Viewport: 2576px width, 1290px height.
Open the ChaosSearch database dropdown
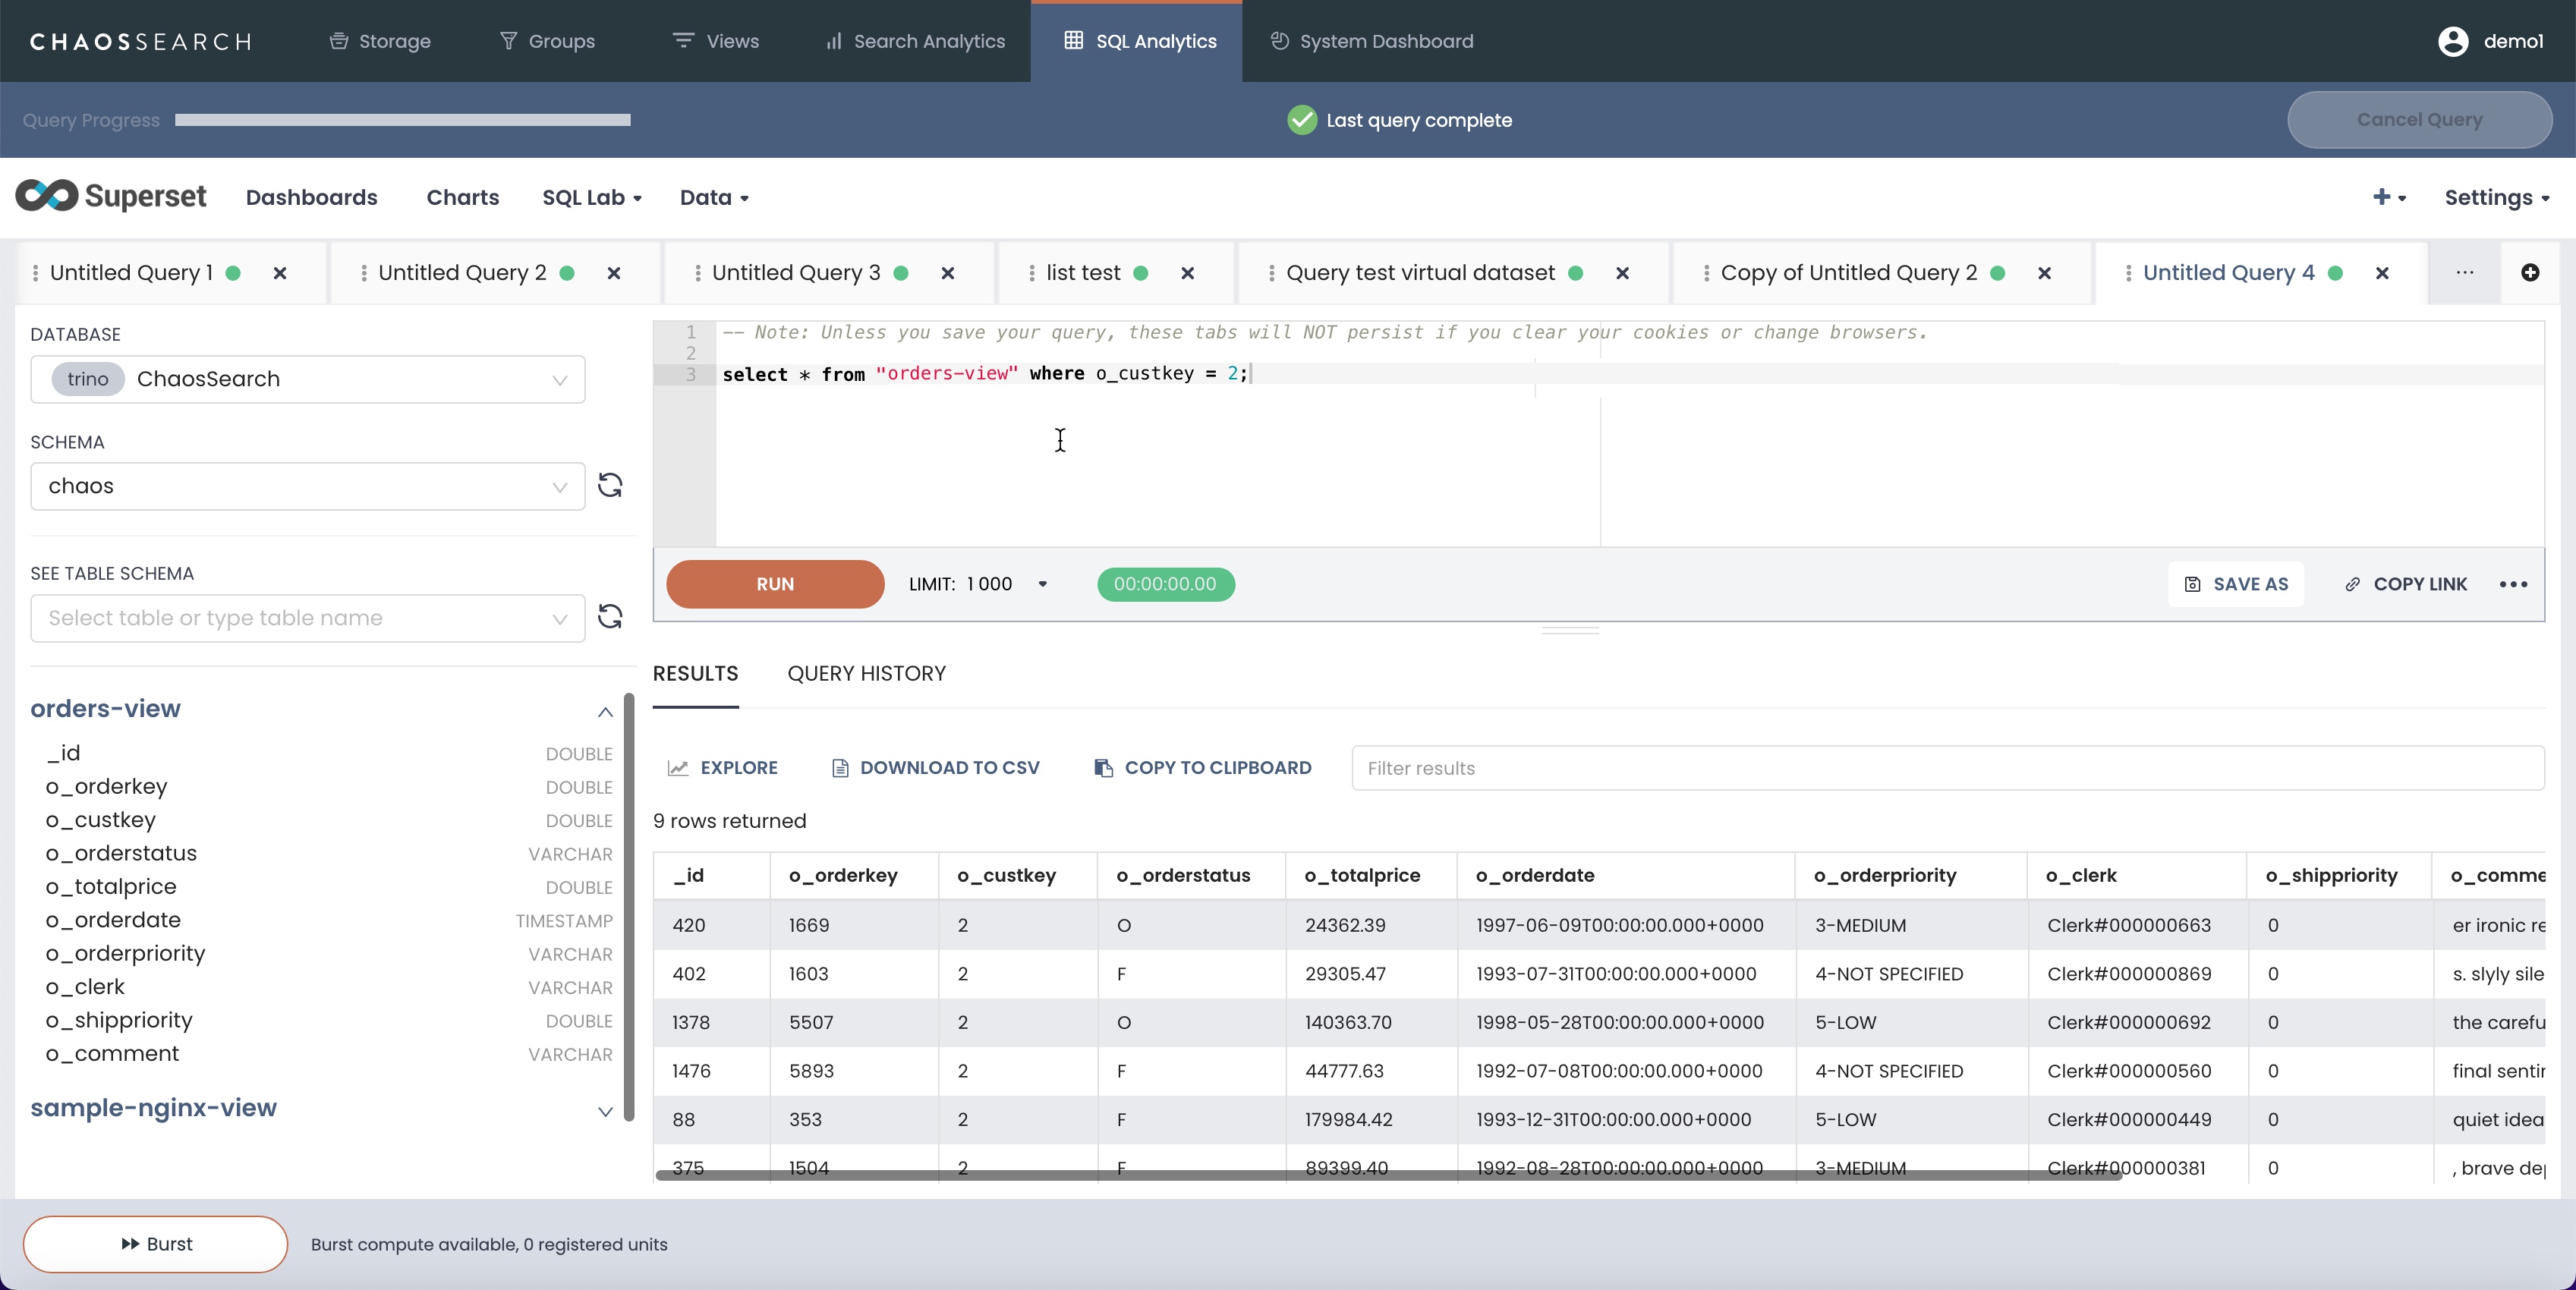(x=308, y=379)
